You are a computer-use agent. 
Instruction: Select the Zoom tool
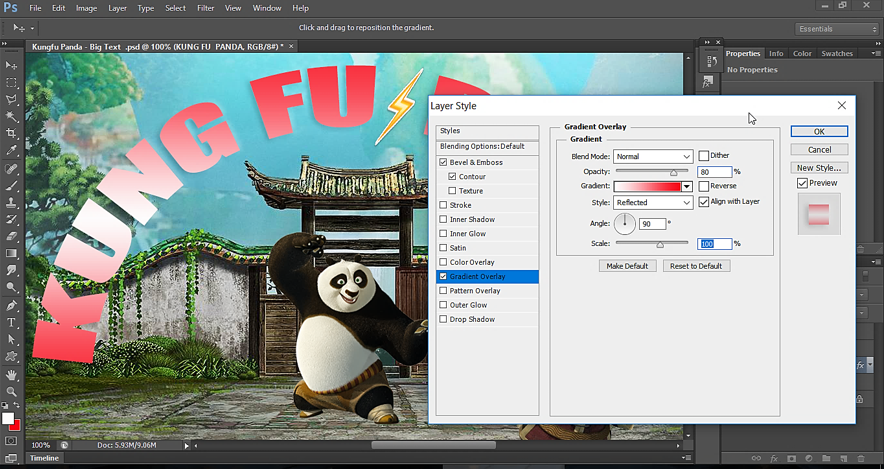click(11, 392)
